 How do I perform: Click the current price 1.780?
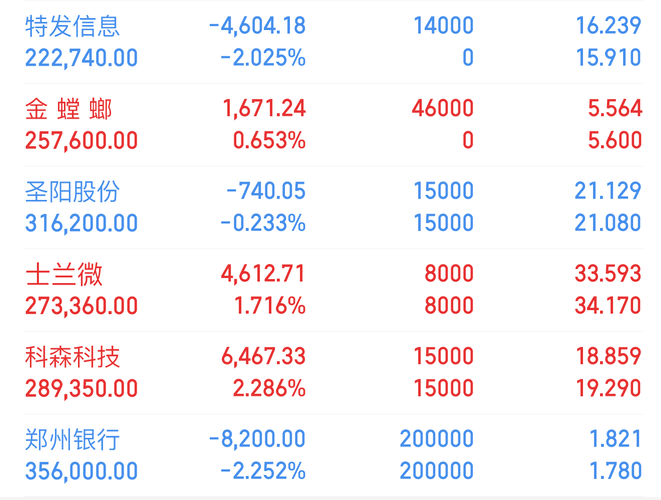[615, 471]
